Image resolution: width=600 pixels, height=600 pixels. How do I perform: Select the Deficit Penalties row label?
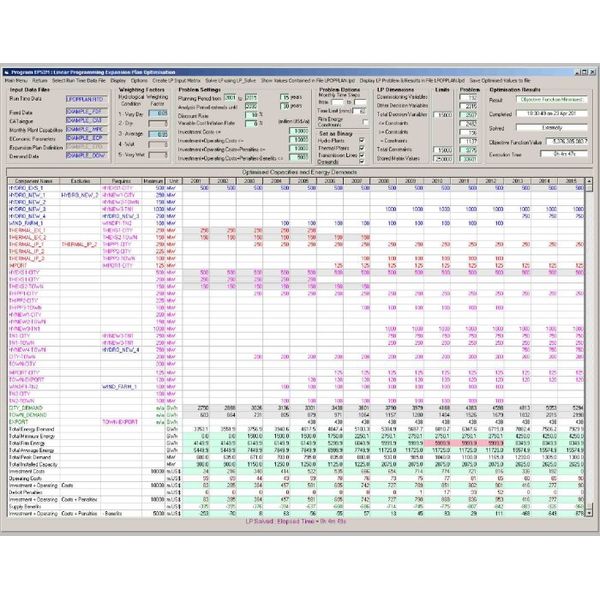pos(26,492)
